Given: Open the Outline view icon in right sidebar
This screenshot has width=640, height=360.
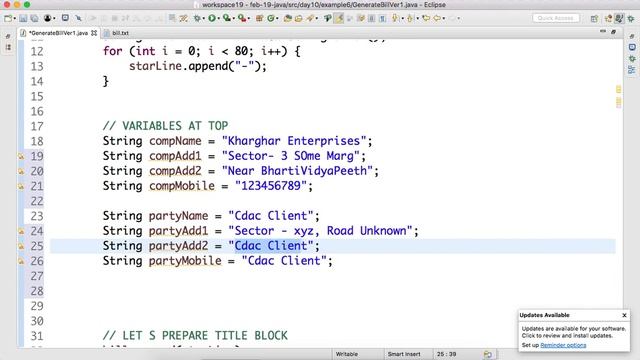Looking at the screenshot, I should pos(632,70).
